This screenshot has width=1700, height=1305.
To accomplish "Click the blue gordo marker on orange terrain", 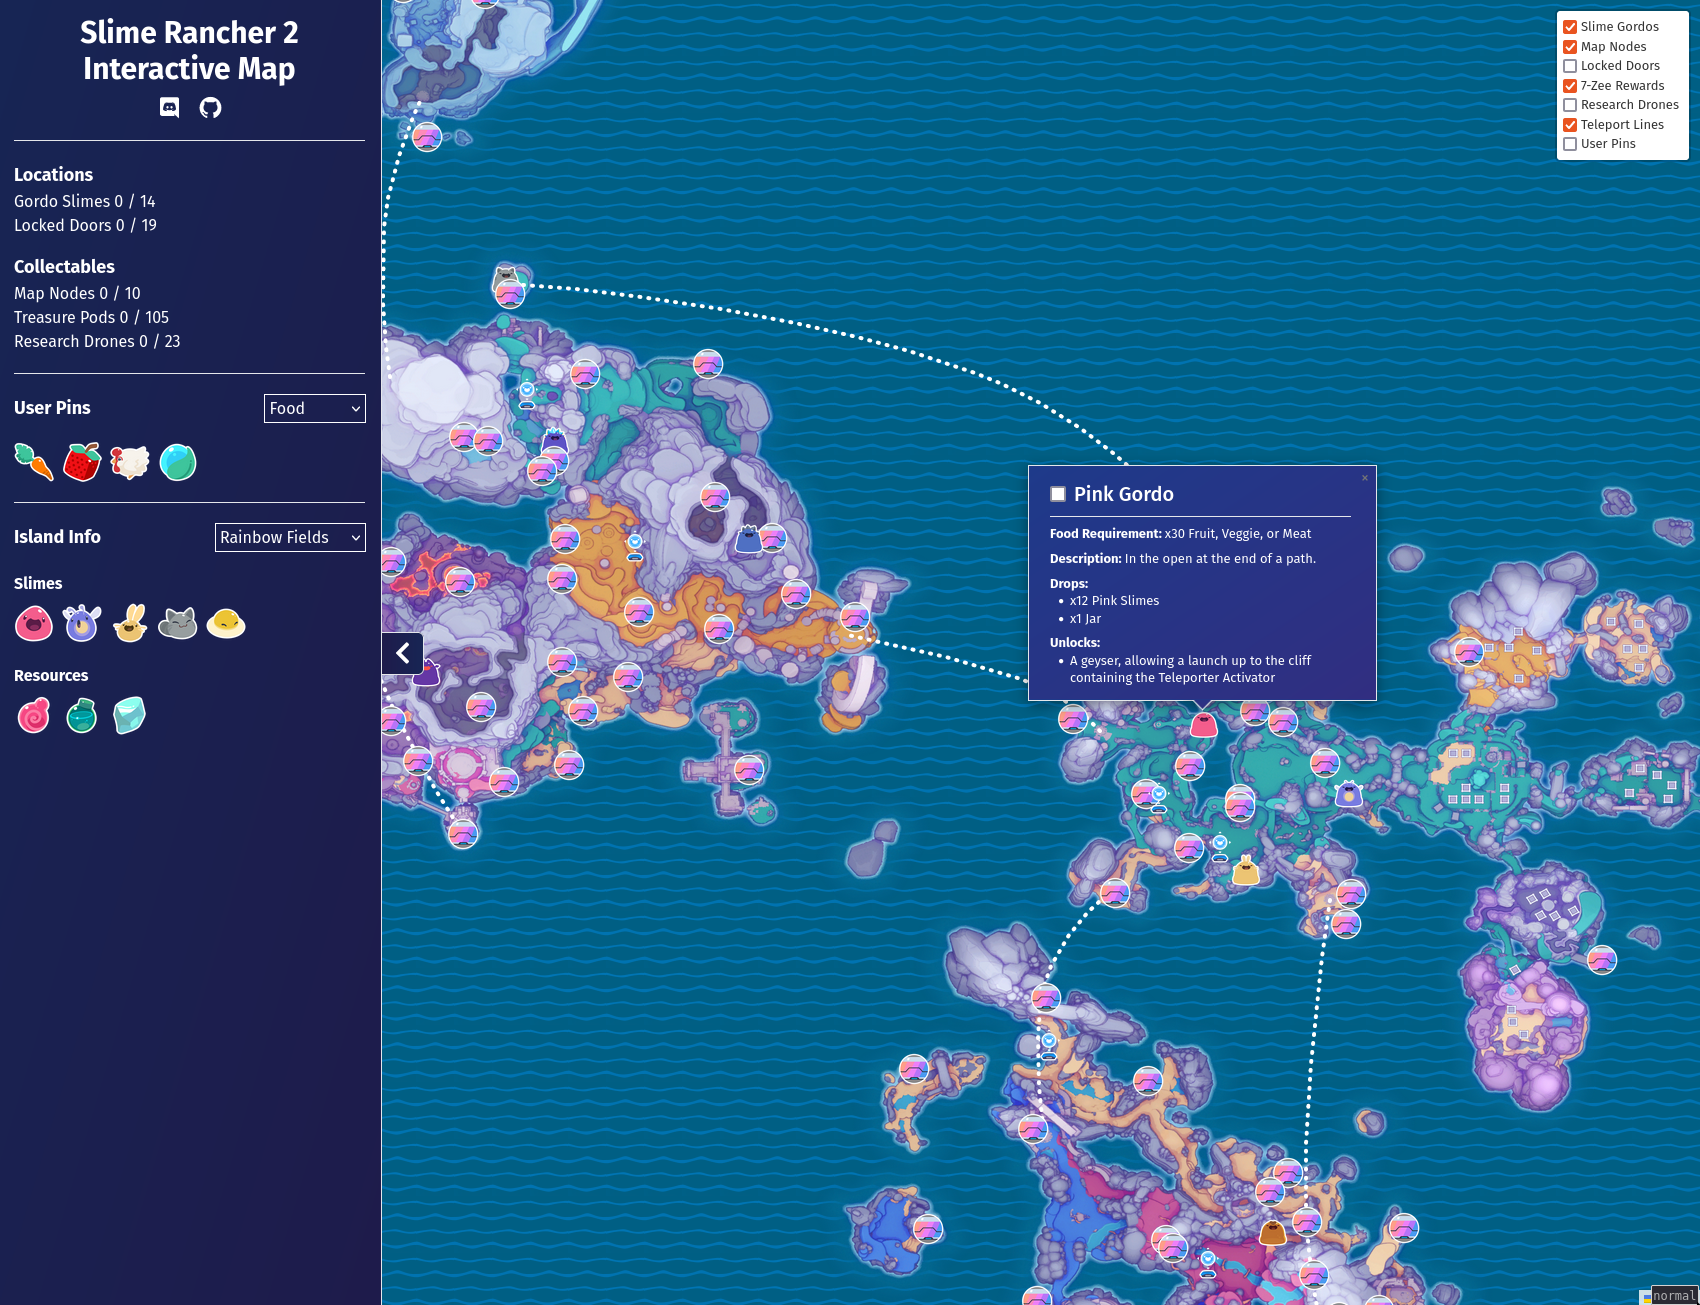I will tap(749, 539).
